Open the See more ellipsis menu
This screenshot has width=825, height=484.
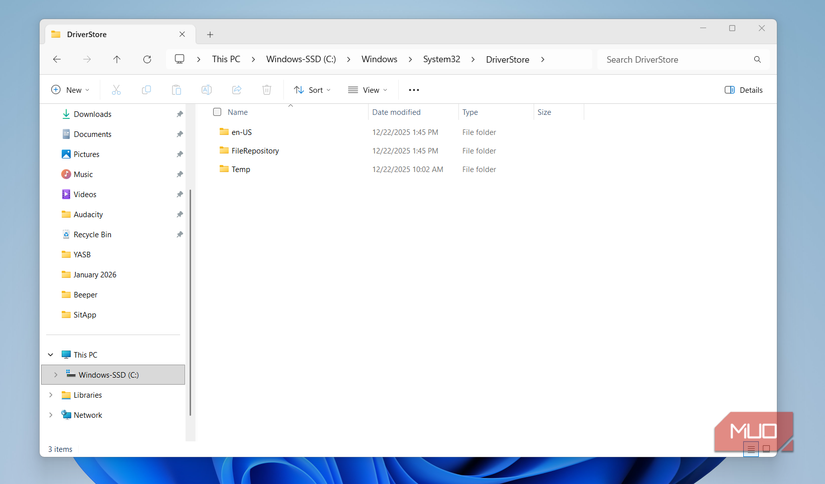pyautogui.click(x=414, y=90)
